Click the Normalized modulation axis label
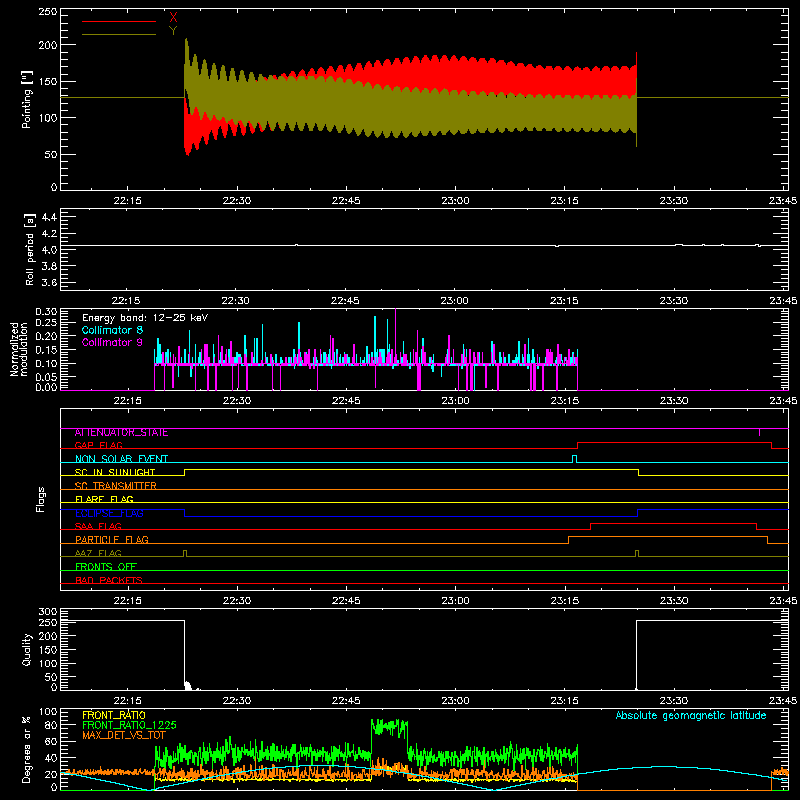800x800 pixels. coord(19,349)
